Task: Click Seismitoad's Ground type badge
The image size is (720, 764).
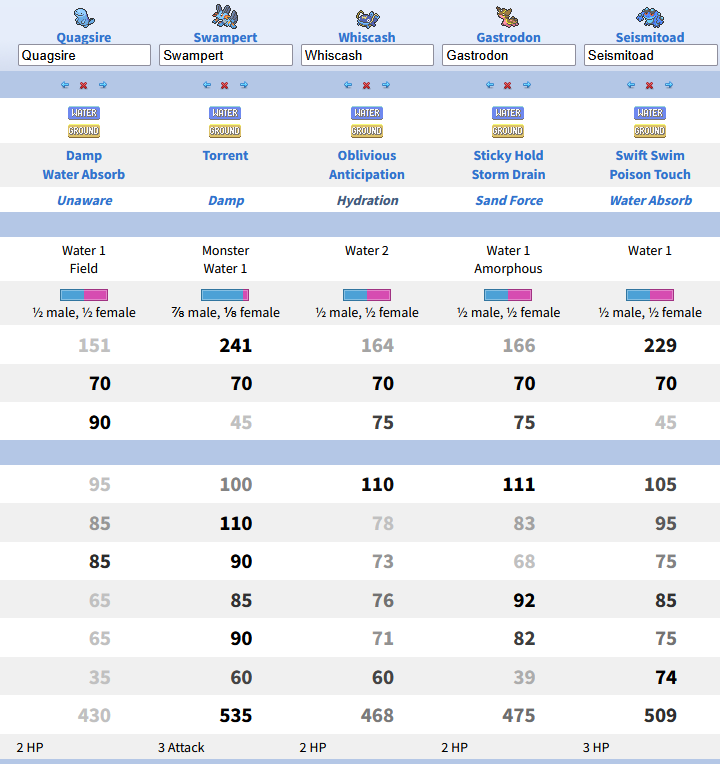Action: [x=650, y=131]
